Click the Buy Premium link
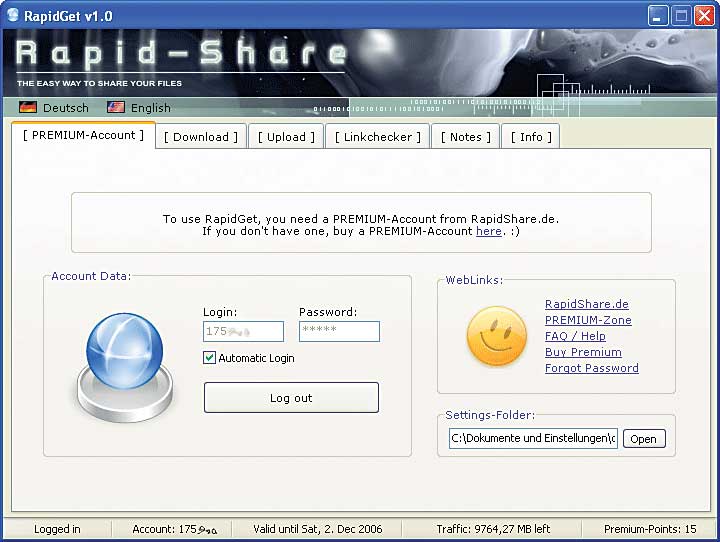The image size is (720, 542). click(x=583, y=352)
